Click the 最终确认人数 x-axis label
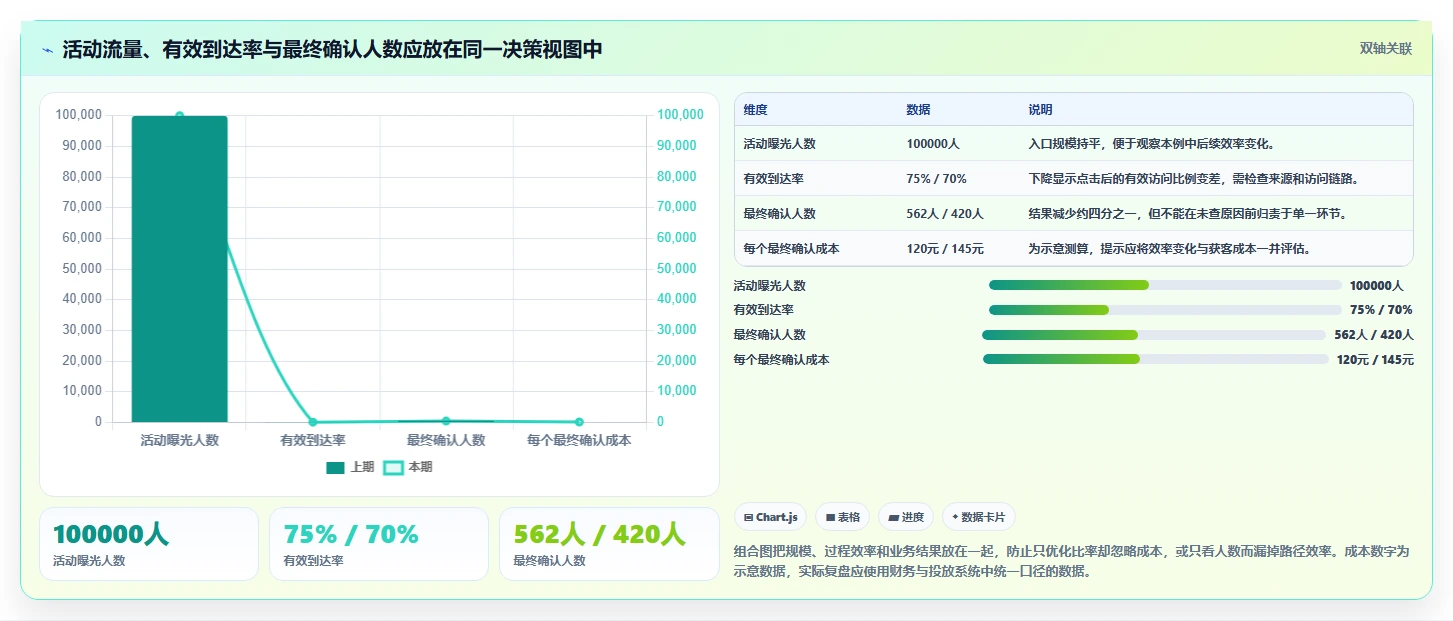 pos(446,440)
